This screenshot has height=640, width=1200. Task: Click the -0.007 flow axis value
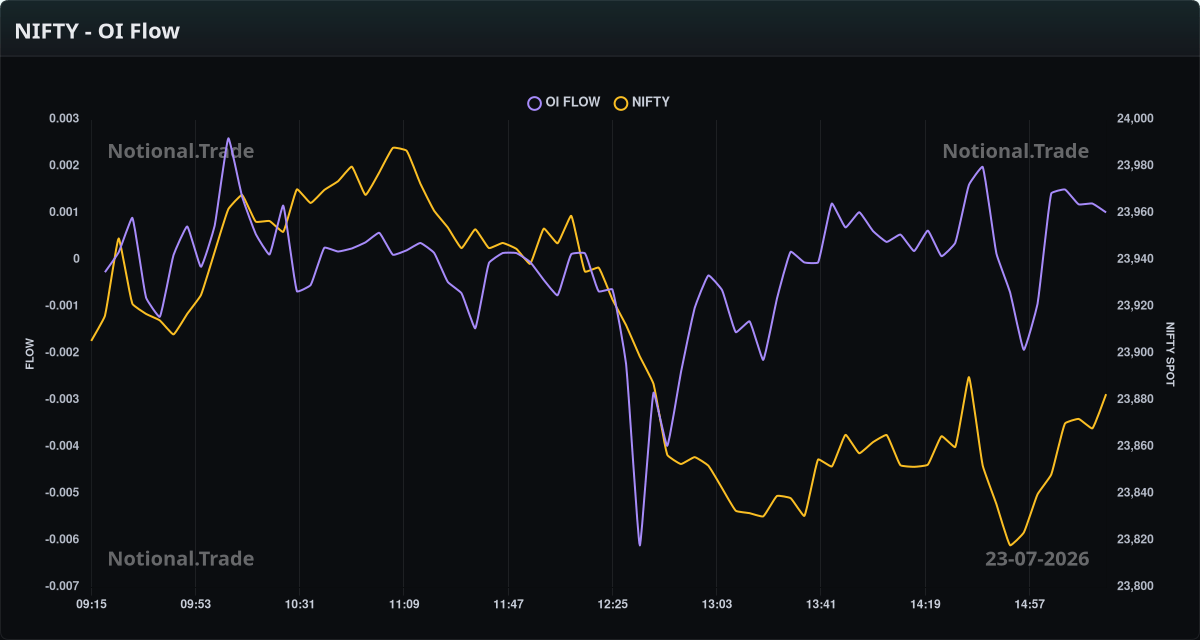click(62, 586)
